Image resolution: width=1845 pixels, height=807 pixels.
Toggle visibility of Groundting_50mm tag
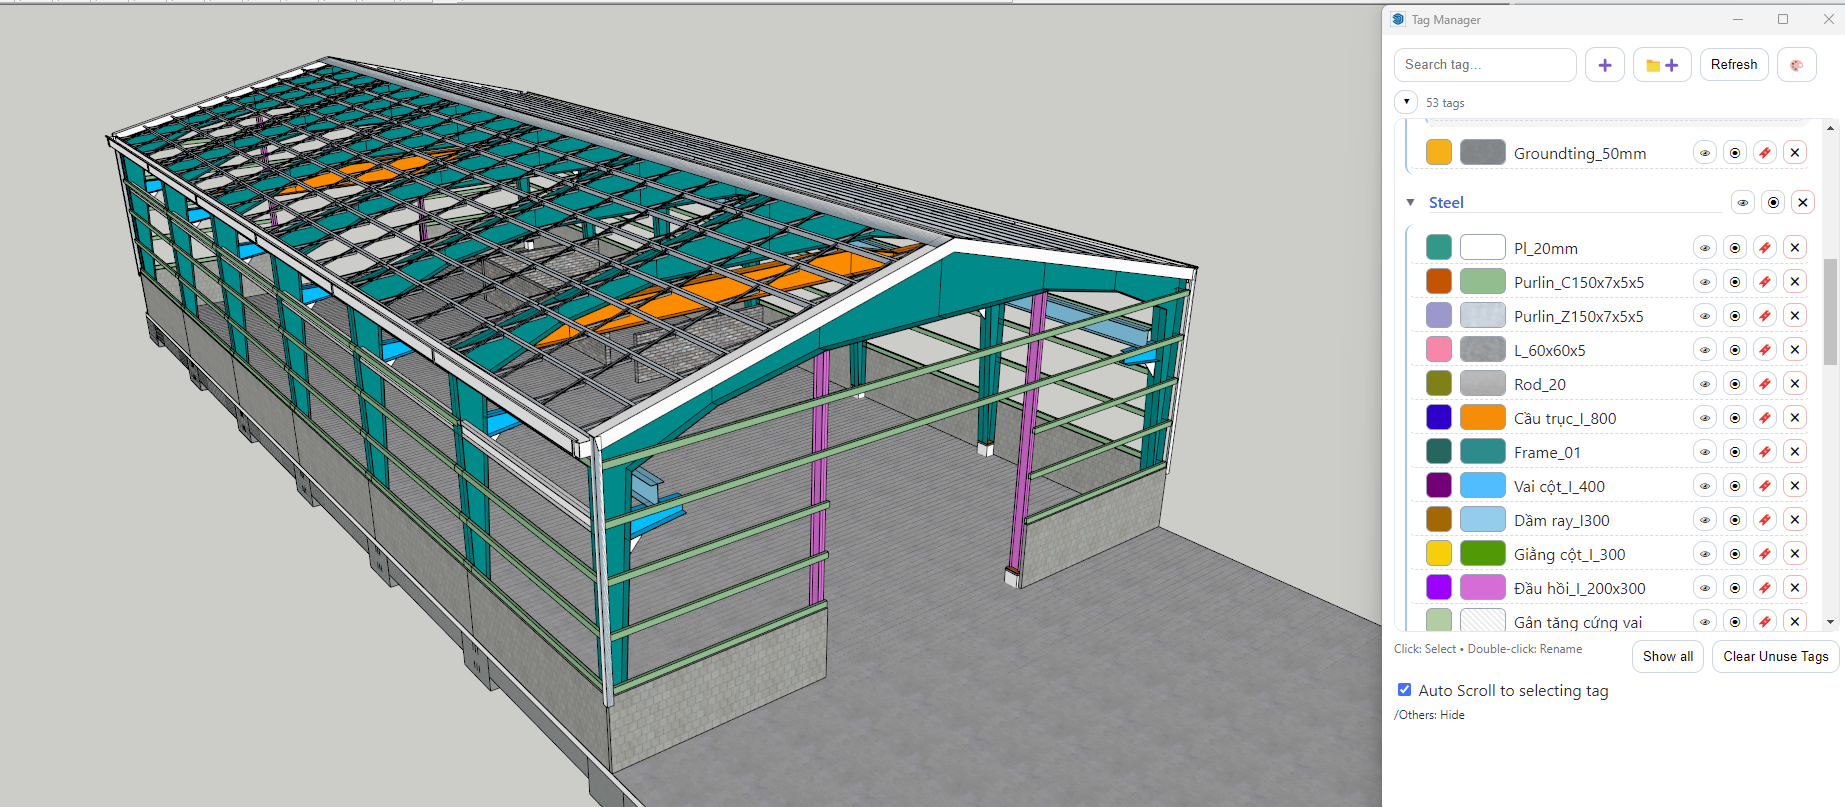coord(1705,153)
